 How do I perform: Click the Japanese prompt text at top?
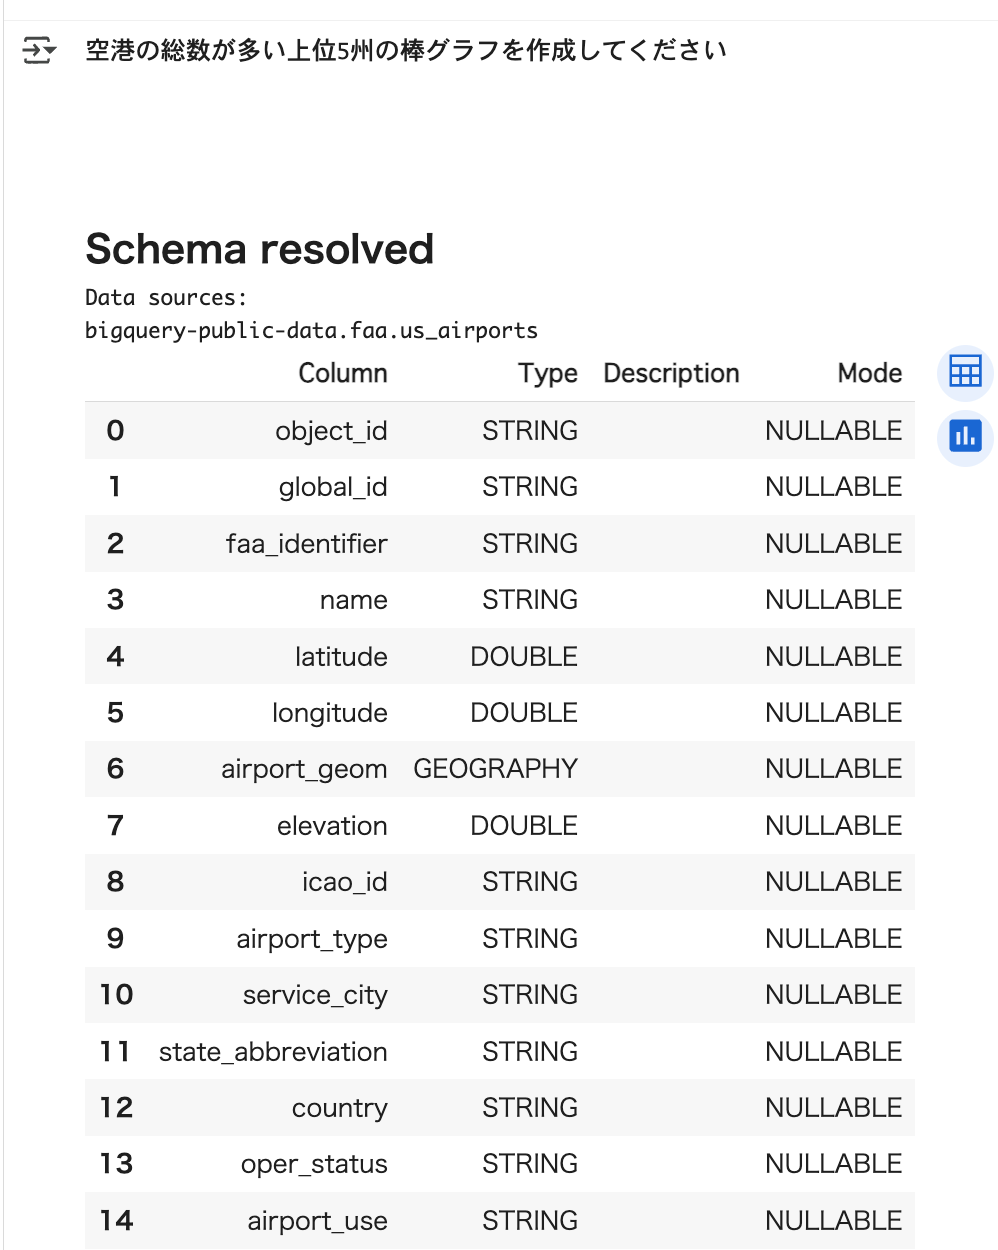[405, 50]
